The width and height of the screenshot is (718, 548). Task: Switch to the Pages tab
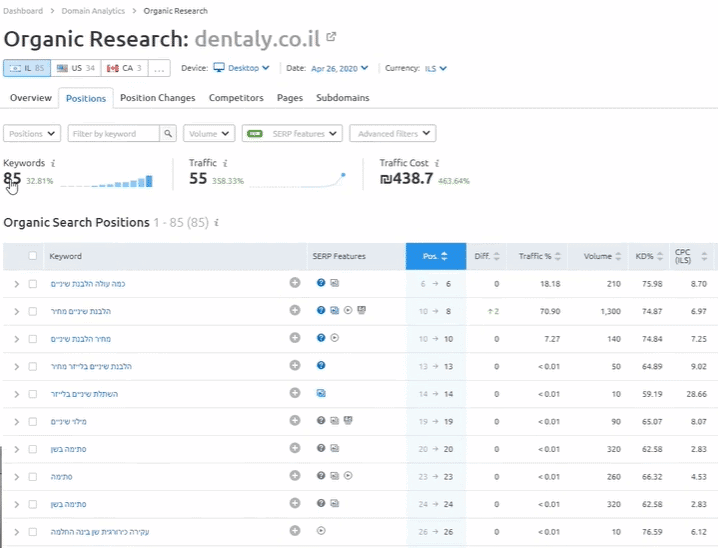click(290, 98)
